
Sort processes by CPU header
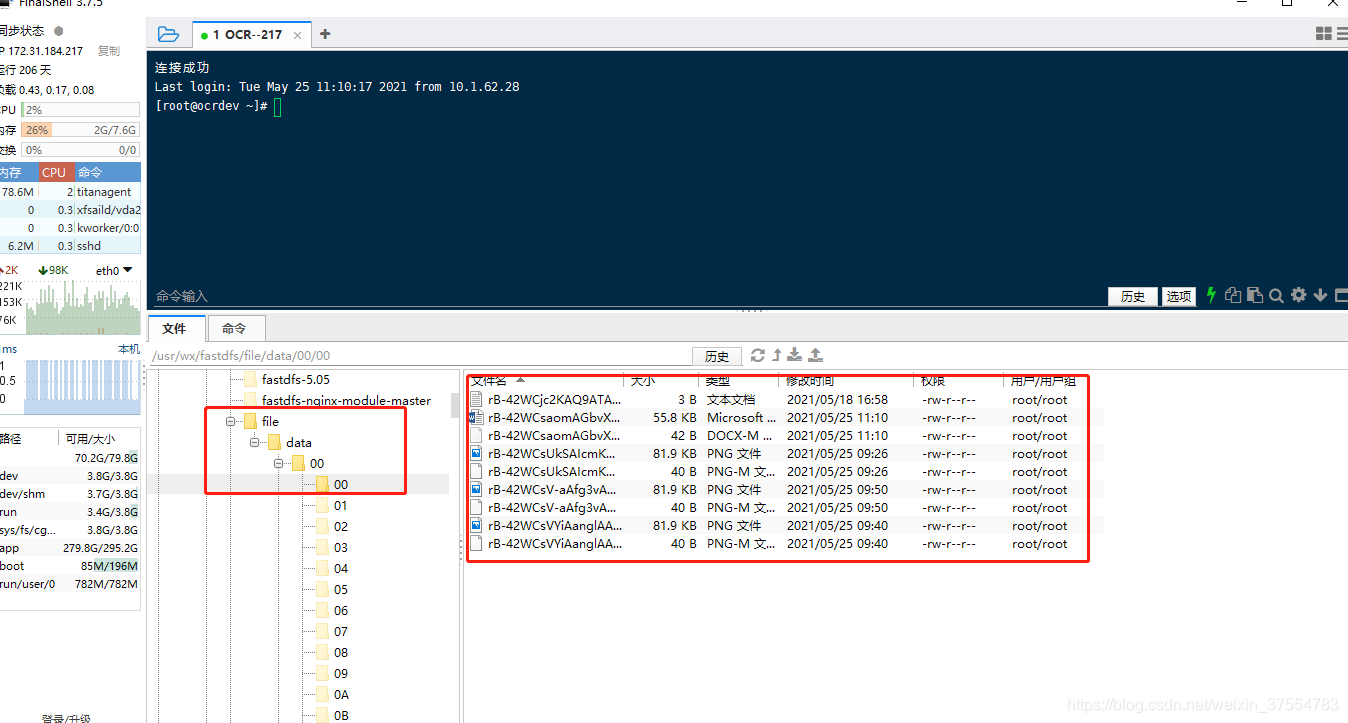[x=55, y=172]
